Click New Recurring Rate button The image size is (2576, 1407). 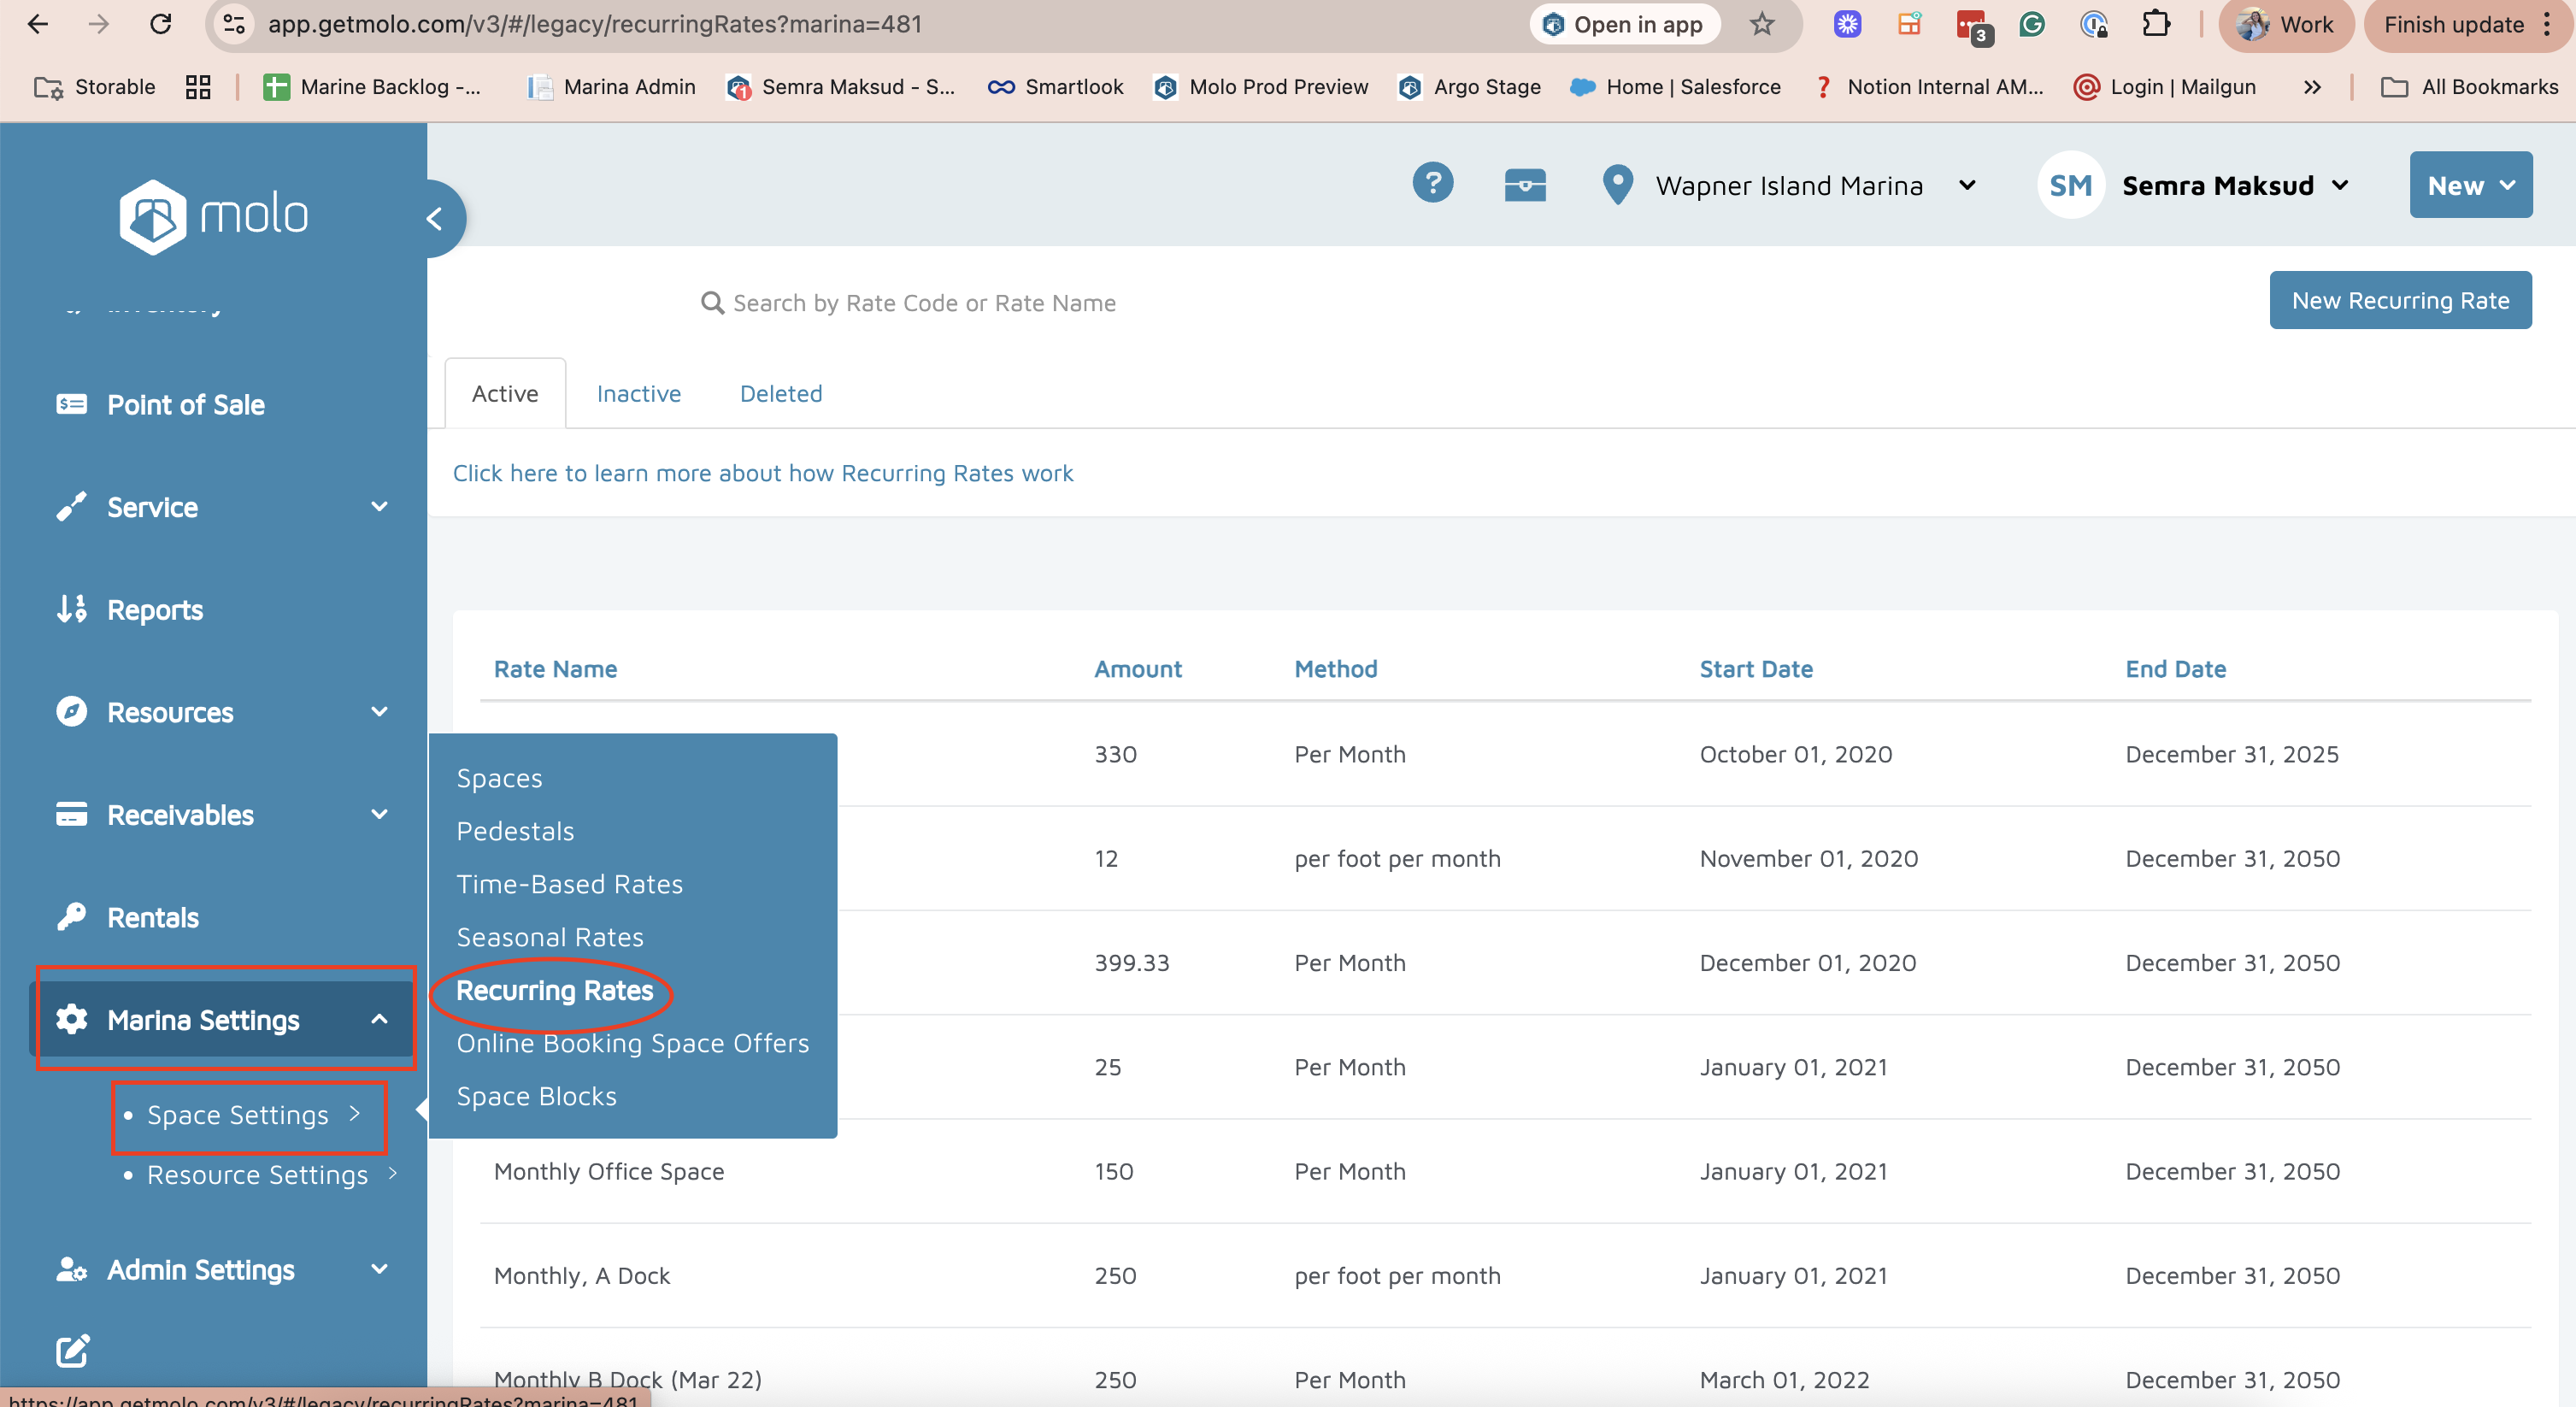tap(2399, 300)
